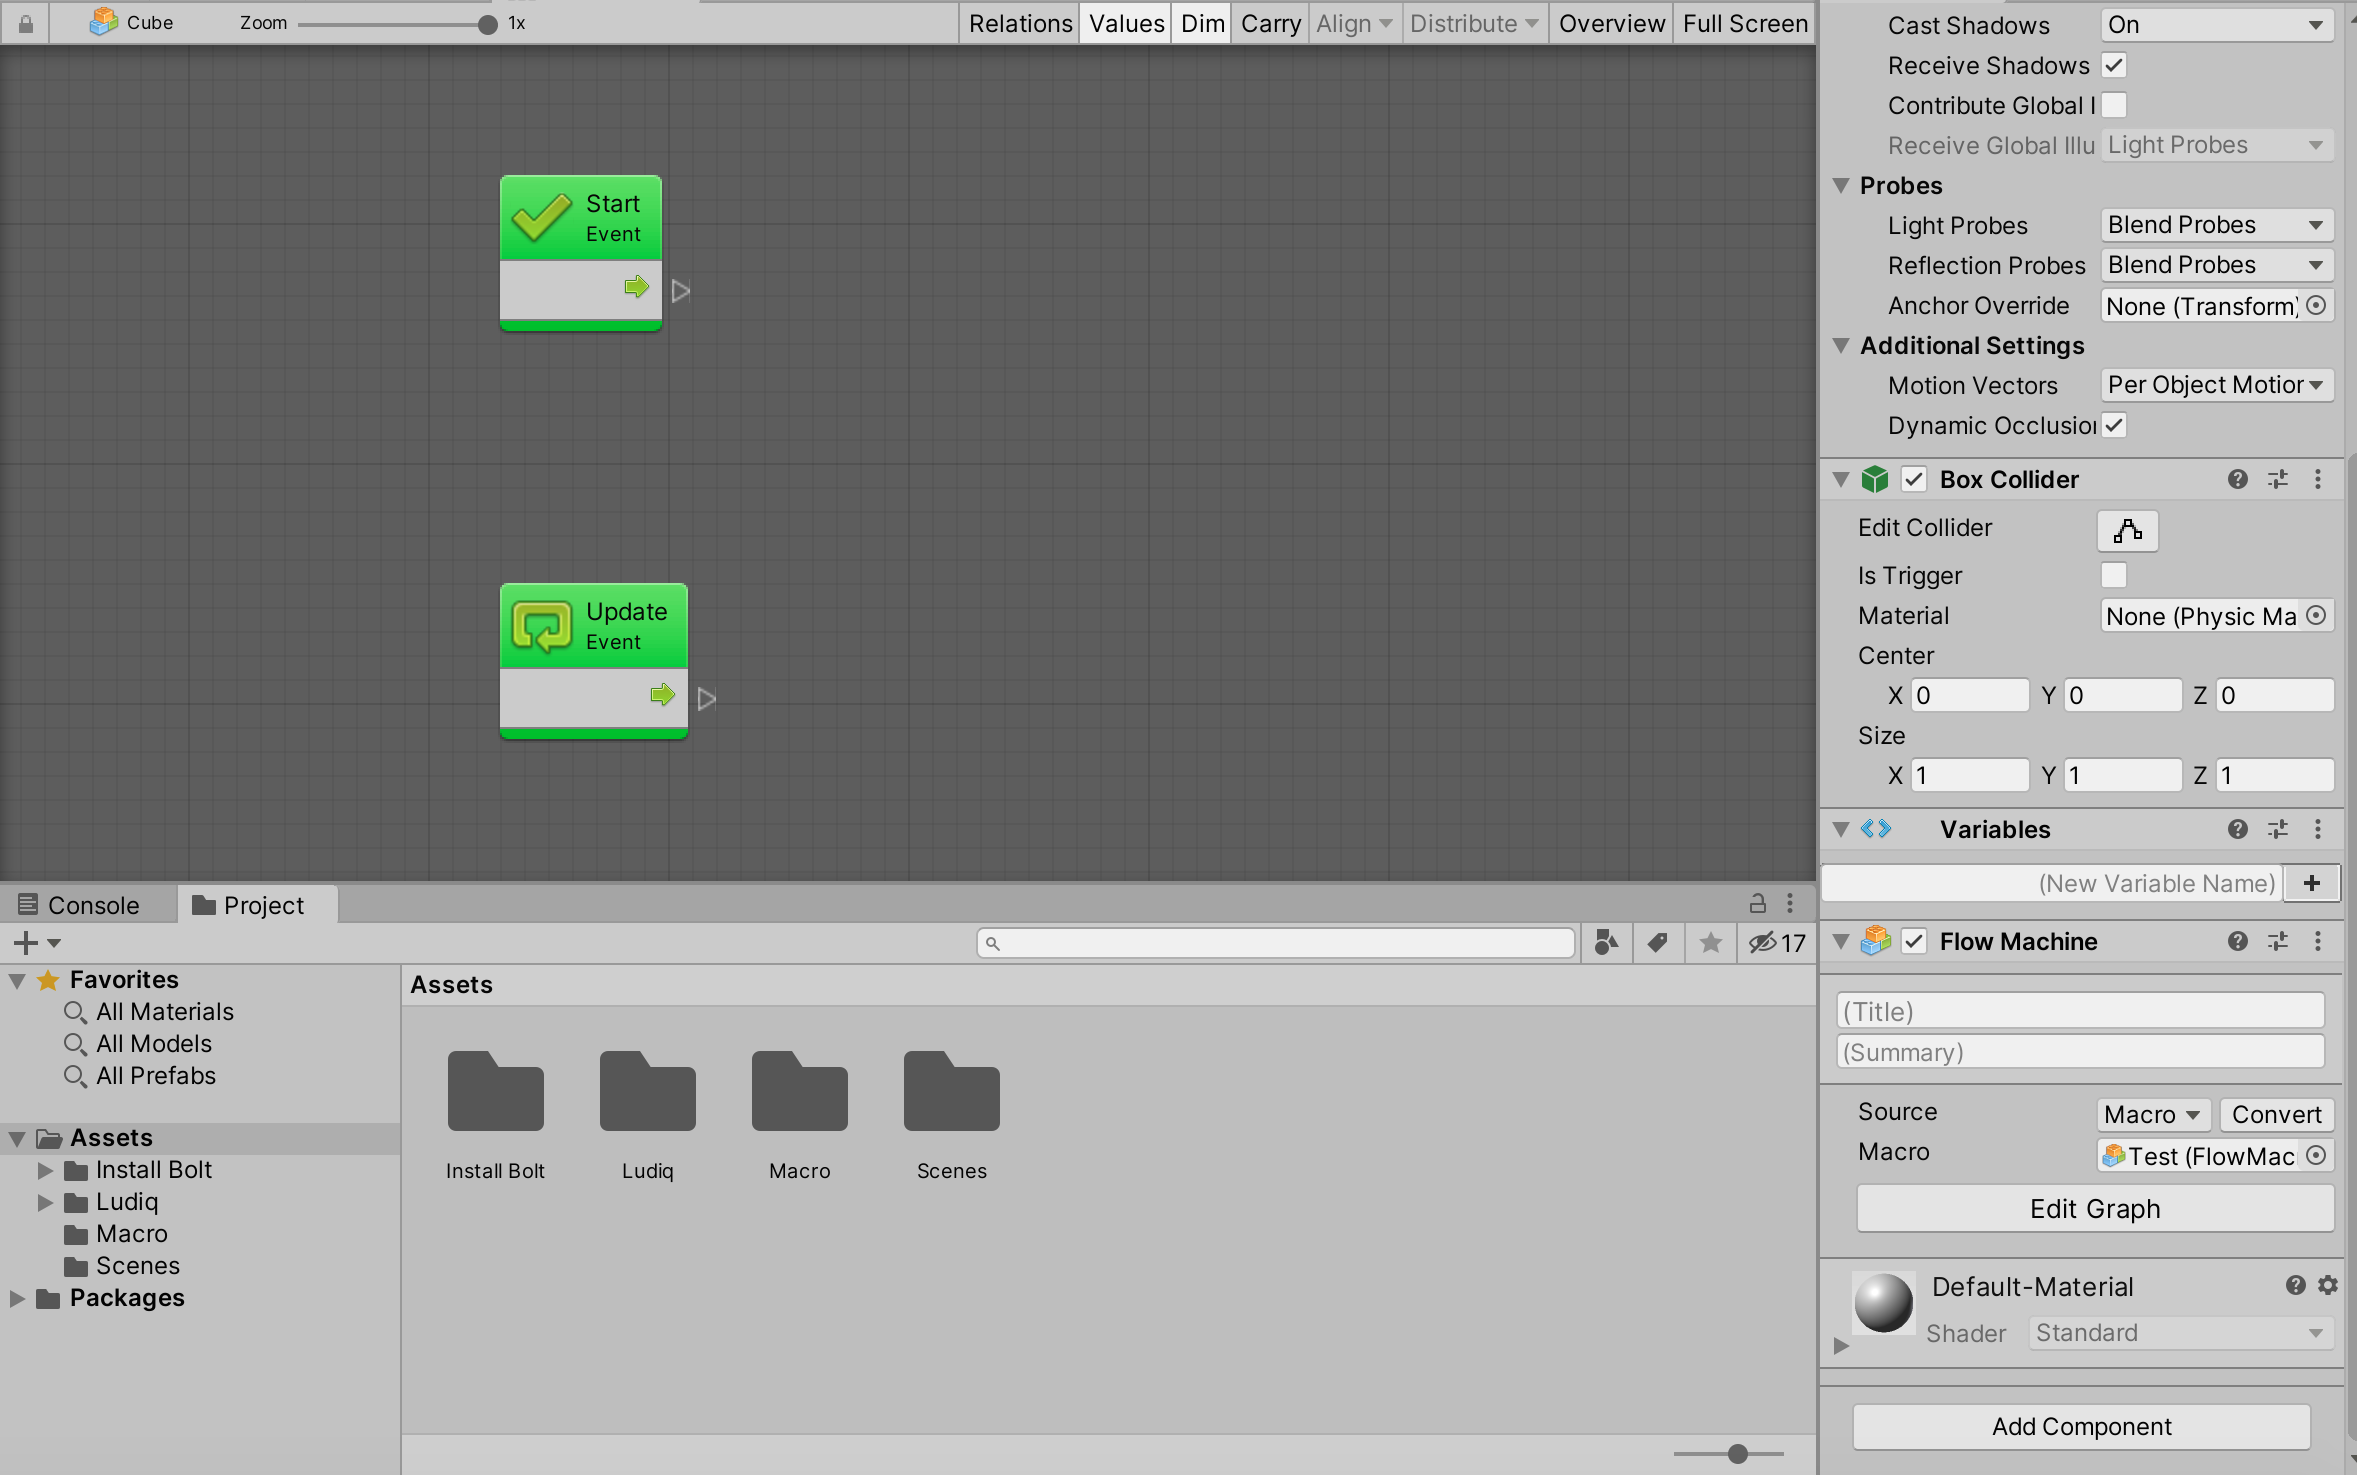Click the Add Component button
2357x1475 pixels.
[2081, 1426]
